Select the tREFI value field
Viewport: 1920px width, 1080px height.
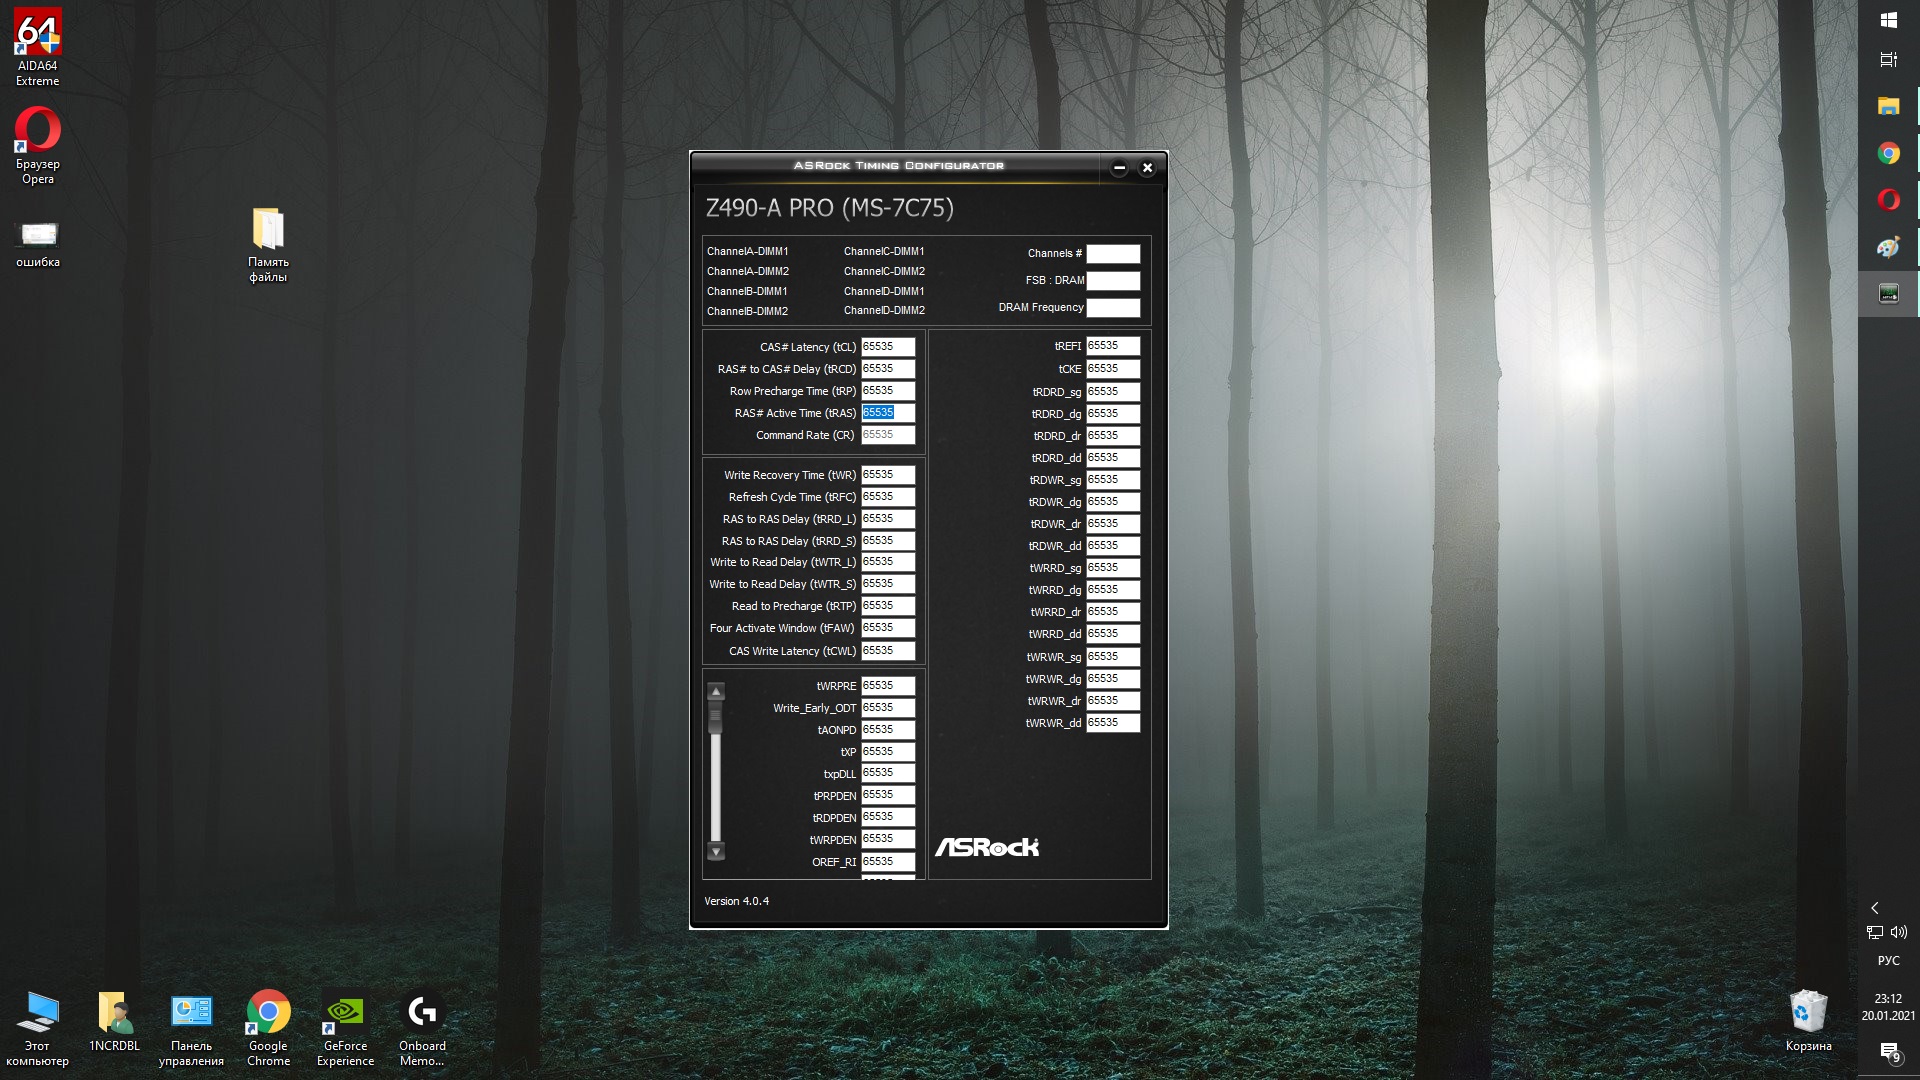click(1112, 346)
